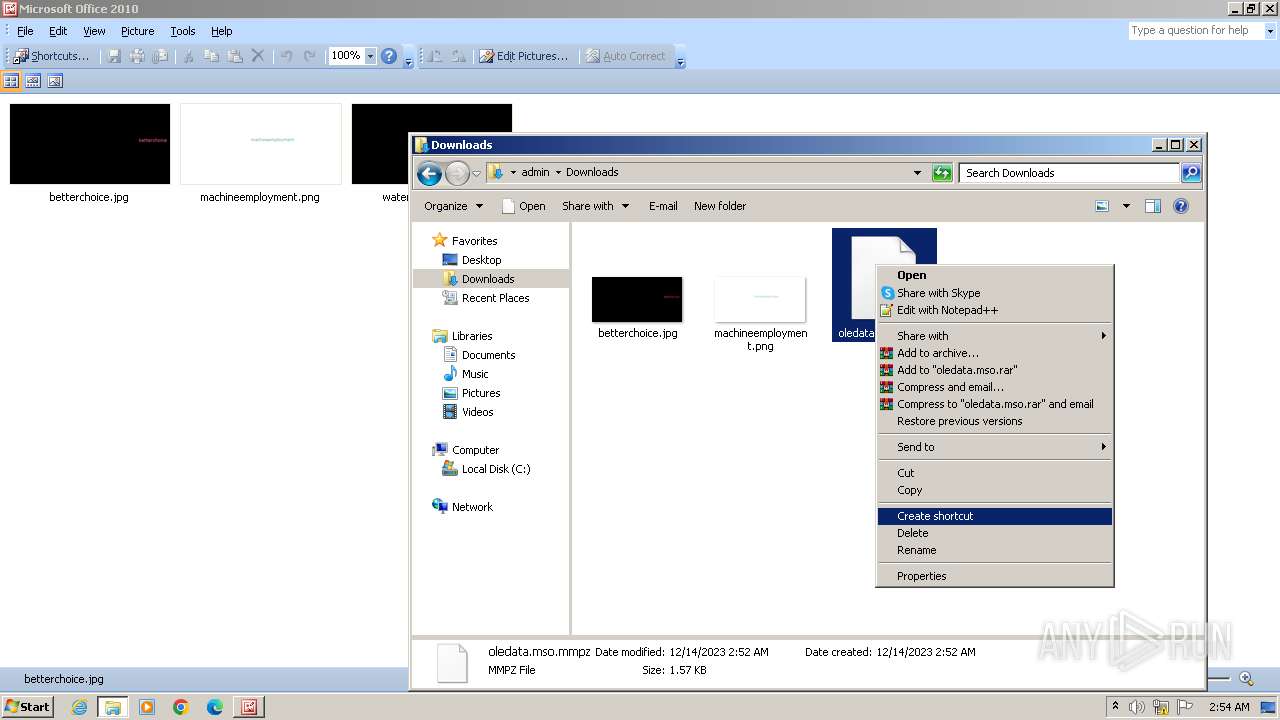Open Edit menu in Picture Manager

58,31
